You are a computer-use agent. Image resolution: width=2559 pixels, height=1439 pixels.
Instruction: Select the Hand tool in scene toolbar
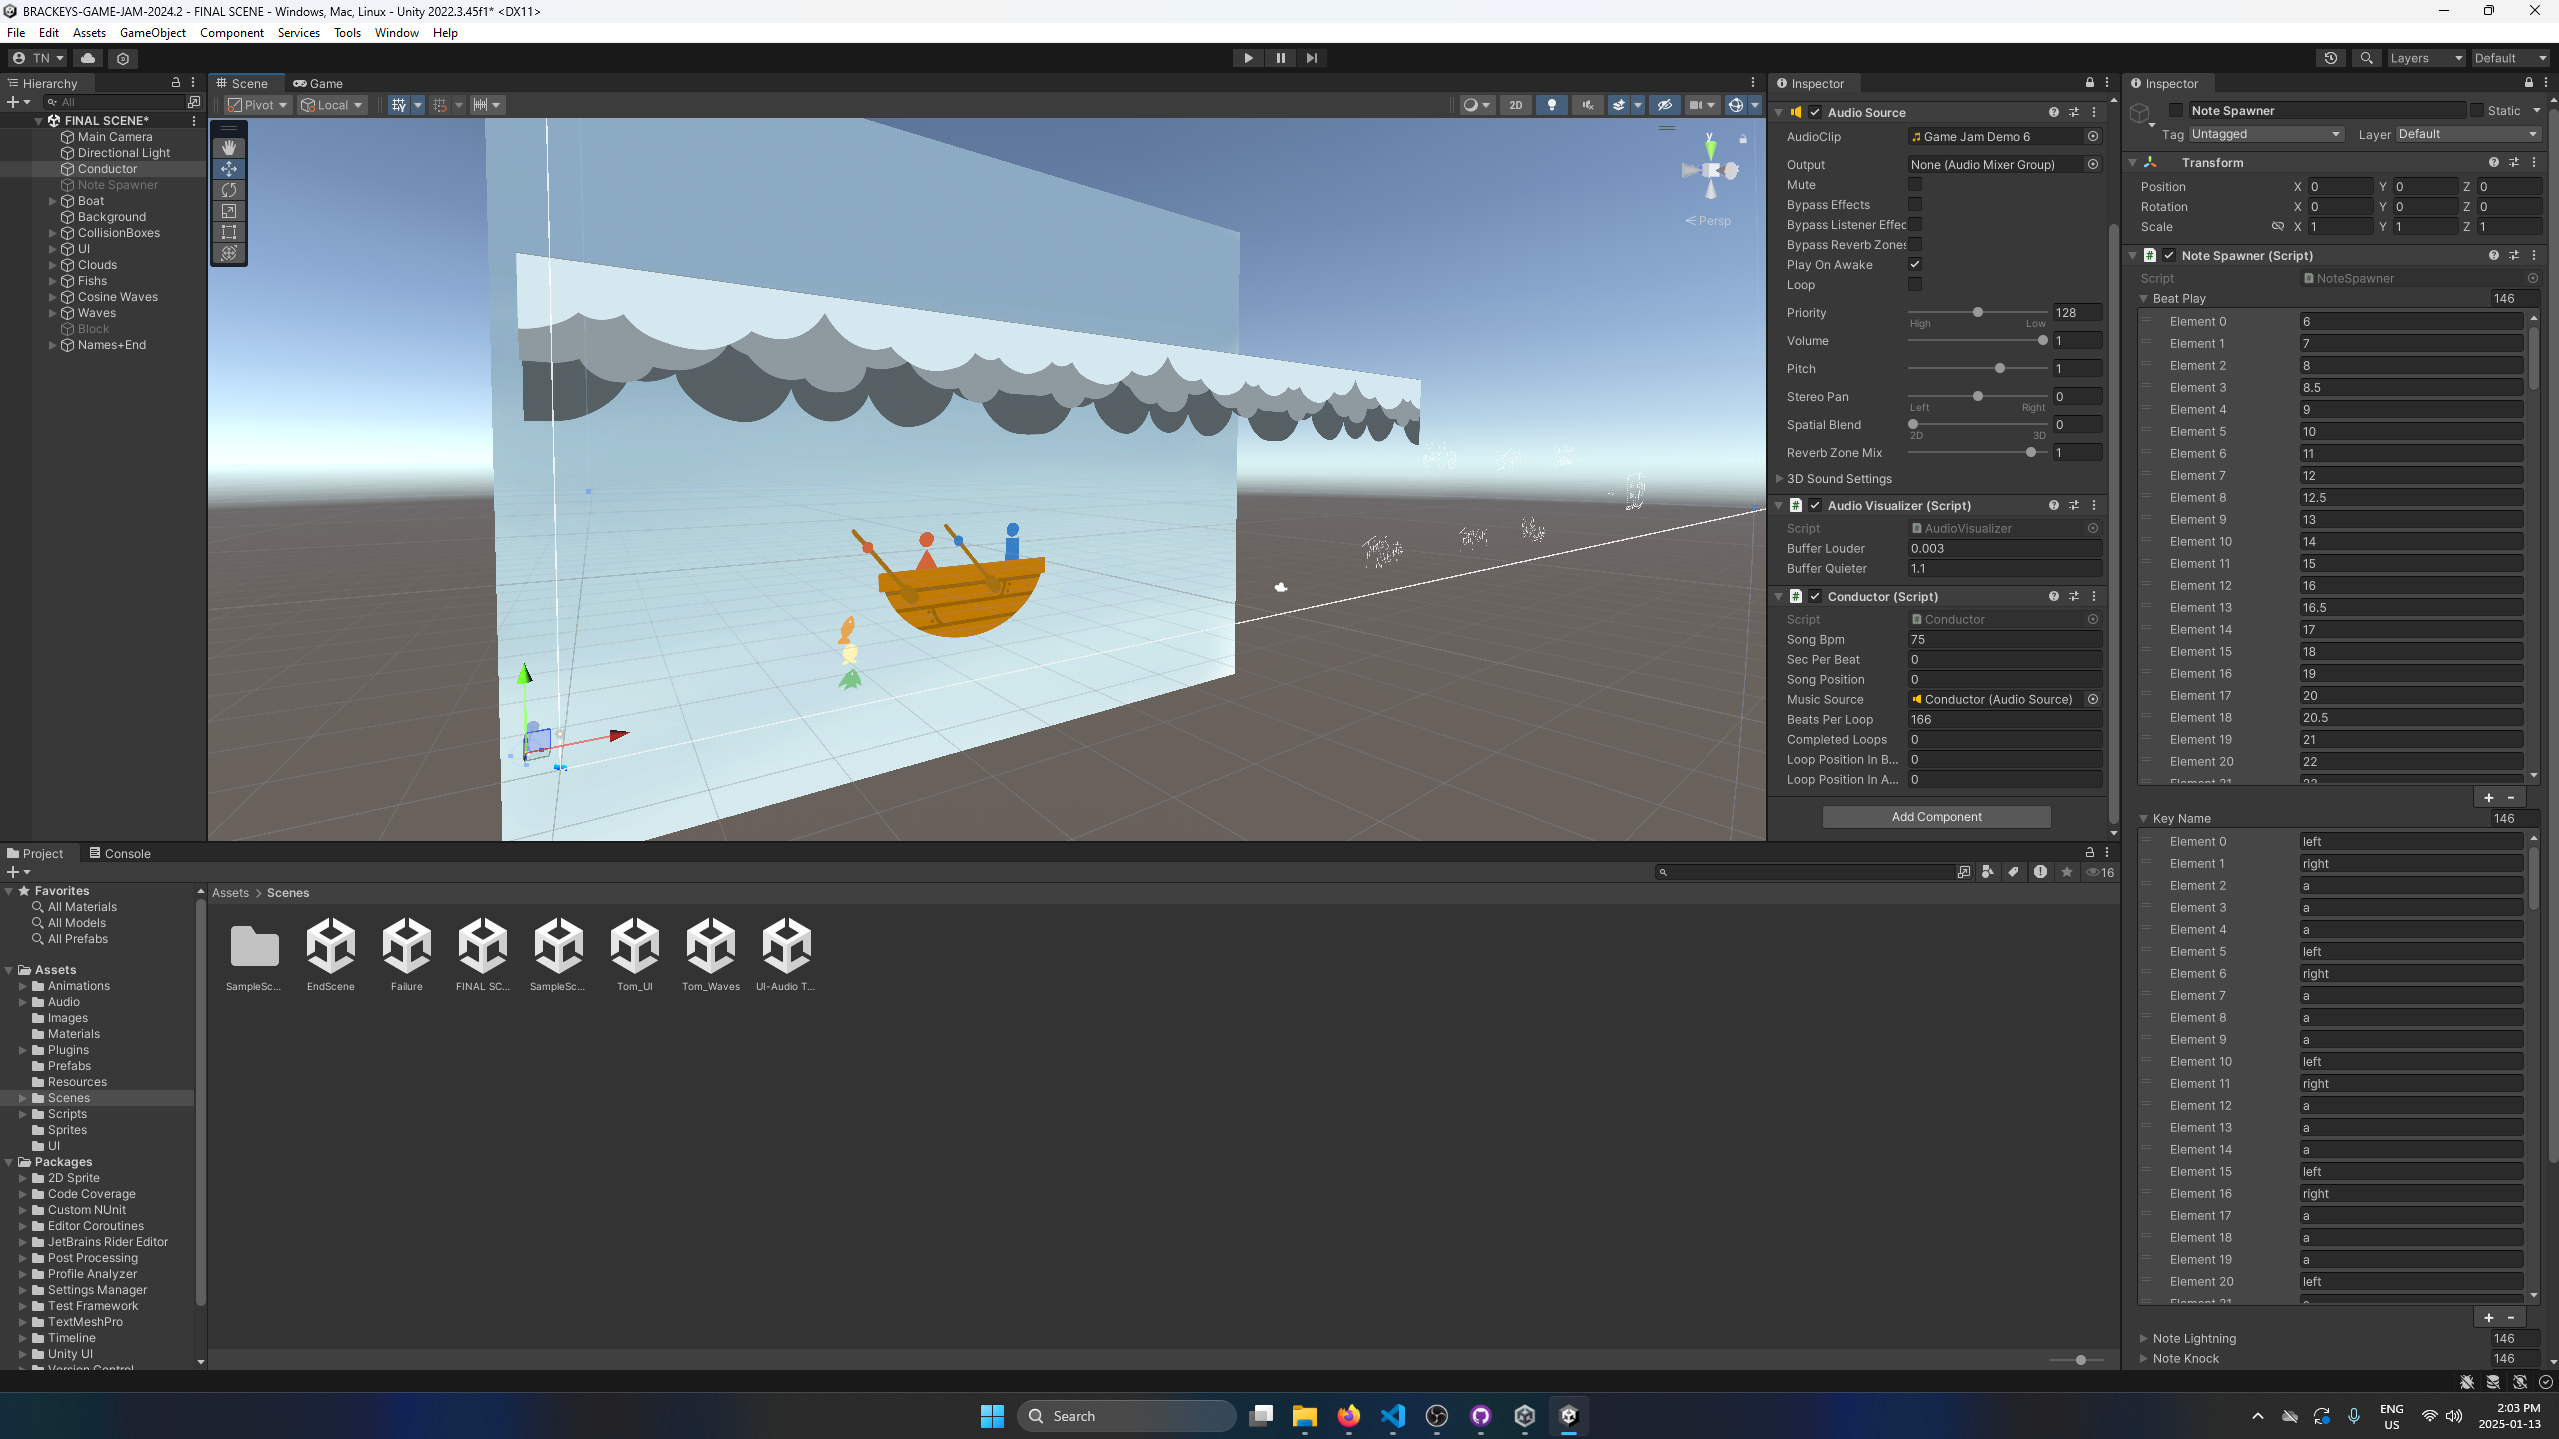point(229,147)
